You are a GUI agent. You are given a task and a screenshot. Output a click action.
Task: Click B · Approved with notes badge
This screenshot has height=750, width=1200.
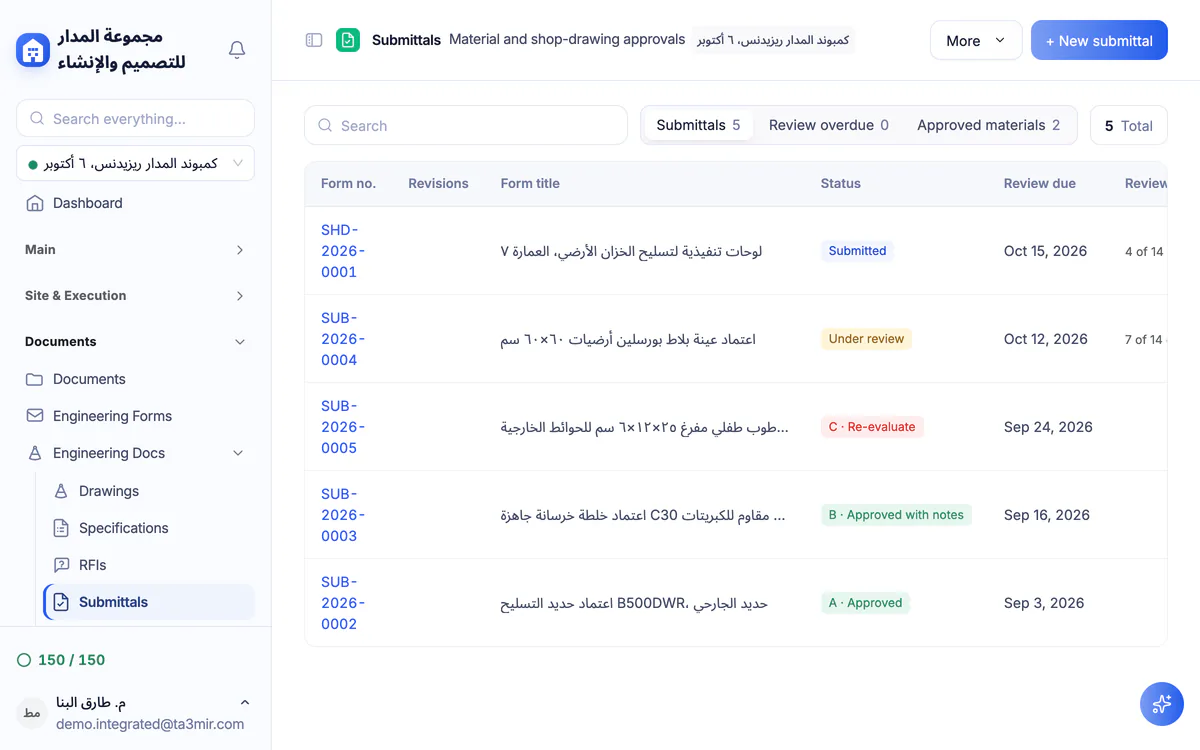click(896, 515)
